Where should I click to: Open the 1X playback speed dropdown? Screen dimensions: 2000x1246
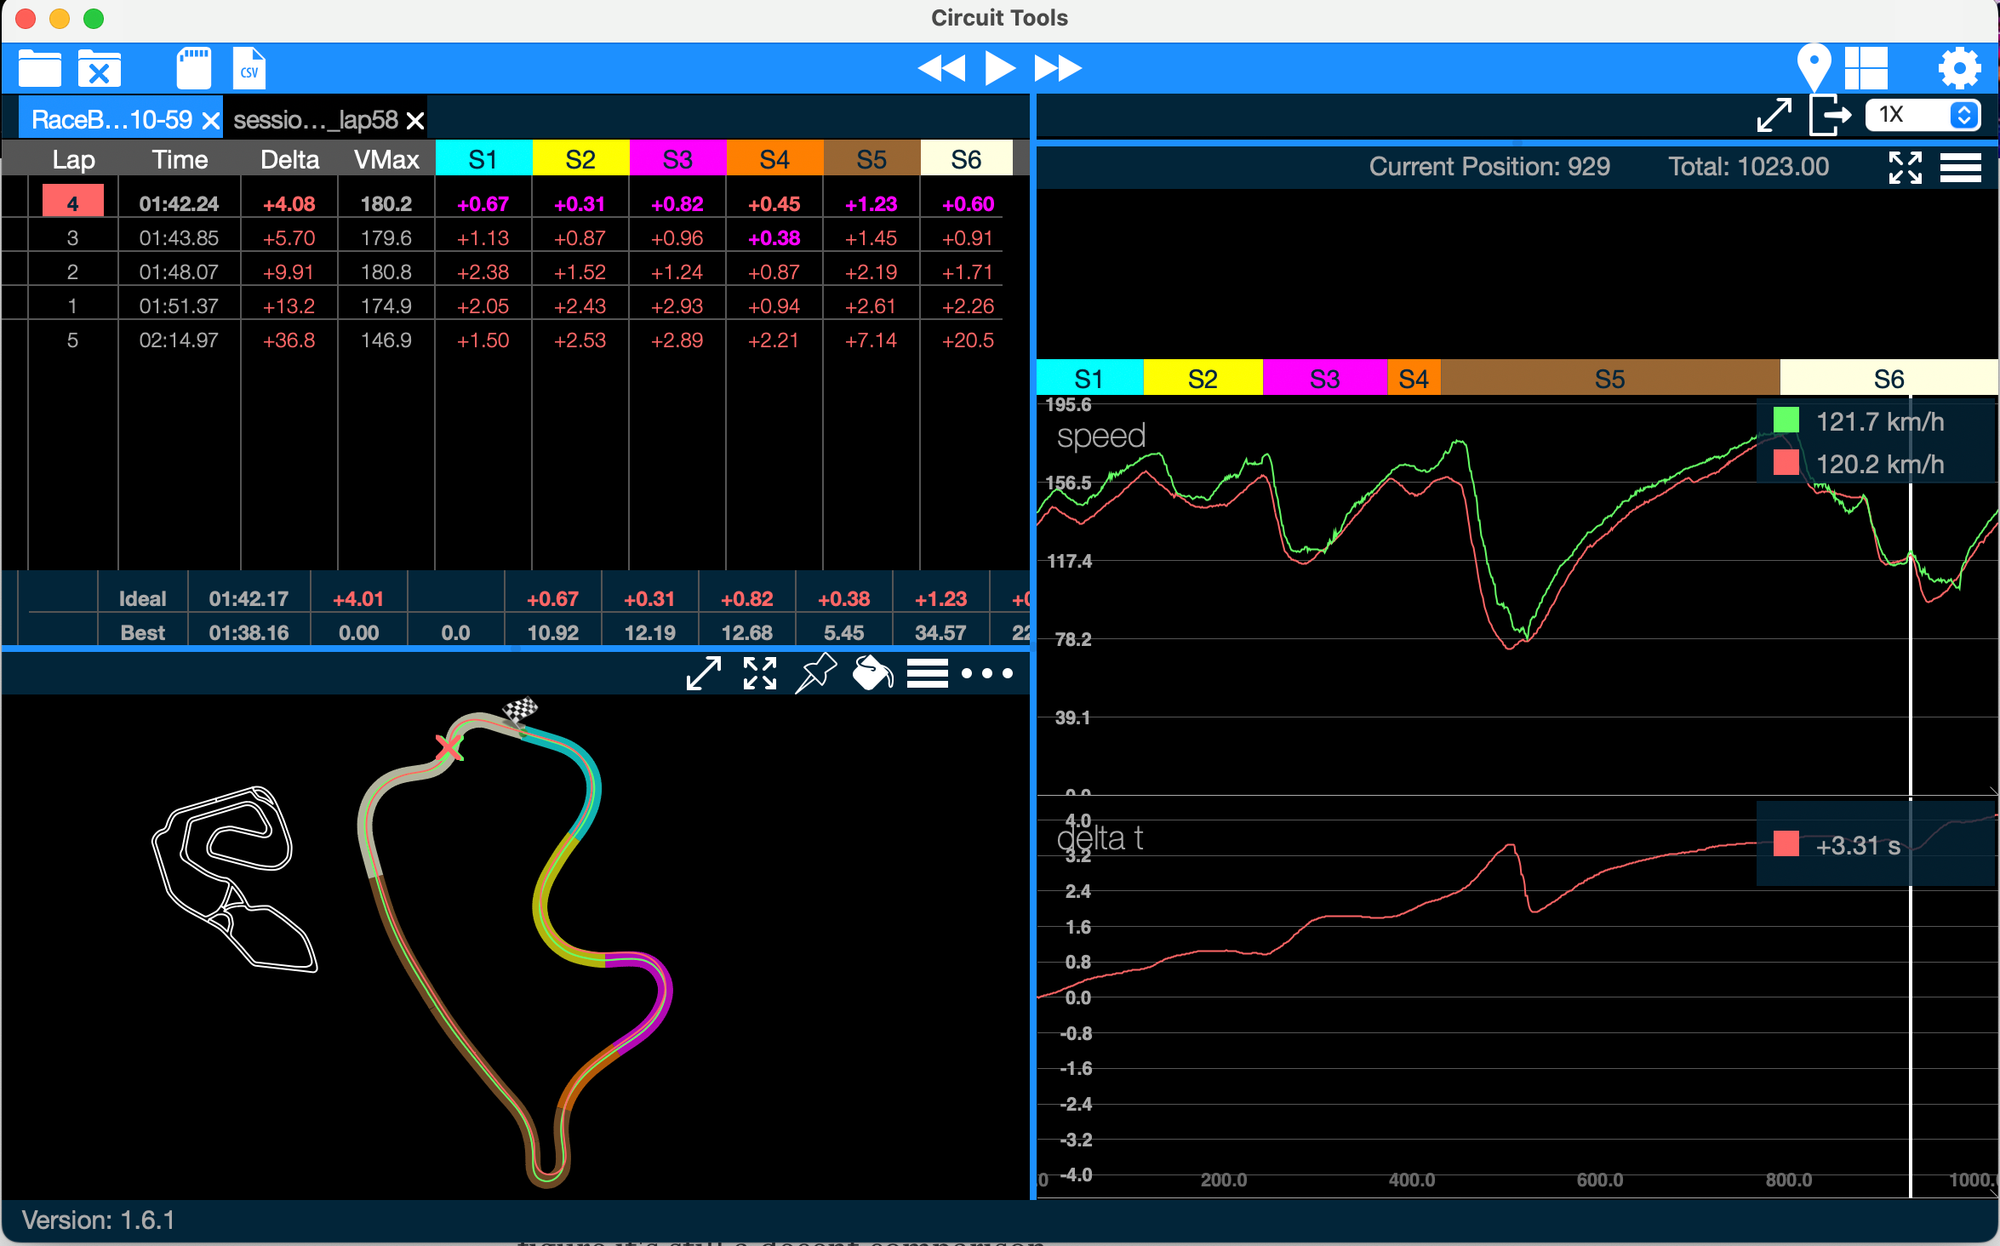[1921, 115]
